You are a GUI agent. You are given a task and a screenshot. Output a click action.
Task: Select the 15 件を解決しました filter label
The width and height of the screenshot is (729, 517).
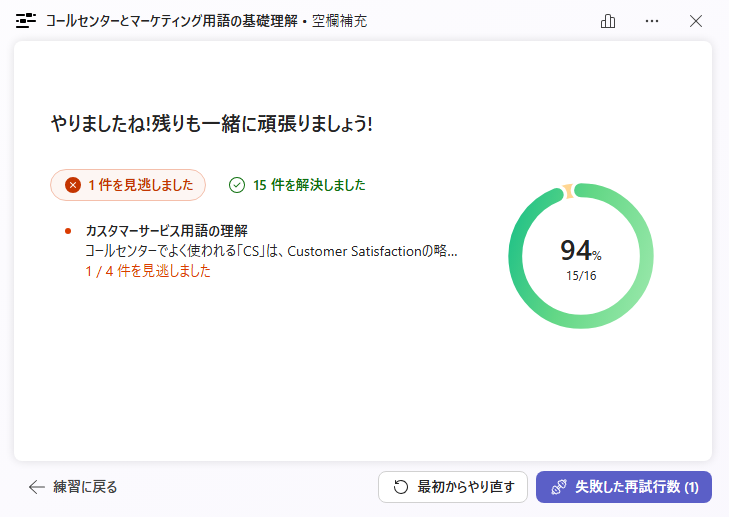(308, 185)
